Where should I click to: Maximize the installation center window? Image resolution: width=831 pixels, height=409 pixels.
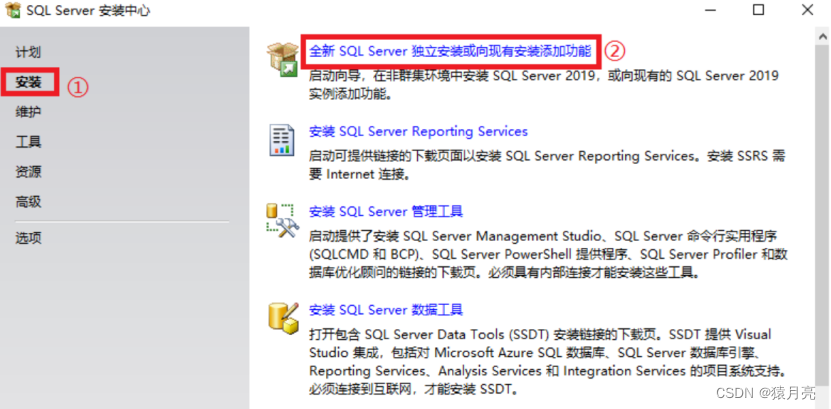(758, 10)
